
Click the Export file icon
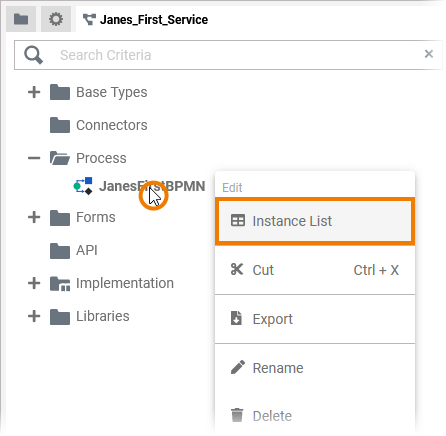236,318
